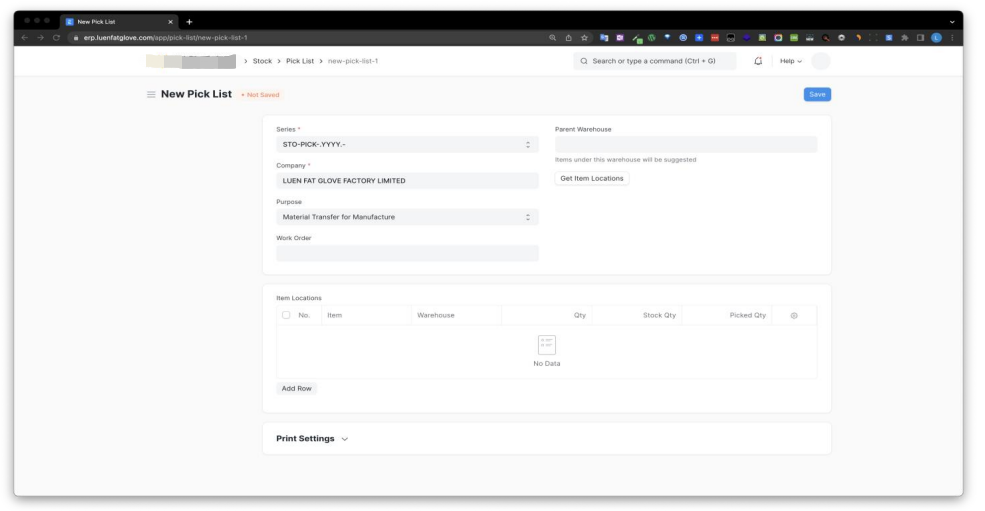The height and width of the screenshot is (511, 985).
Task: Go to Stock in the breadcrumb
Action: 263,61
